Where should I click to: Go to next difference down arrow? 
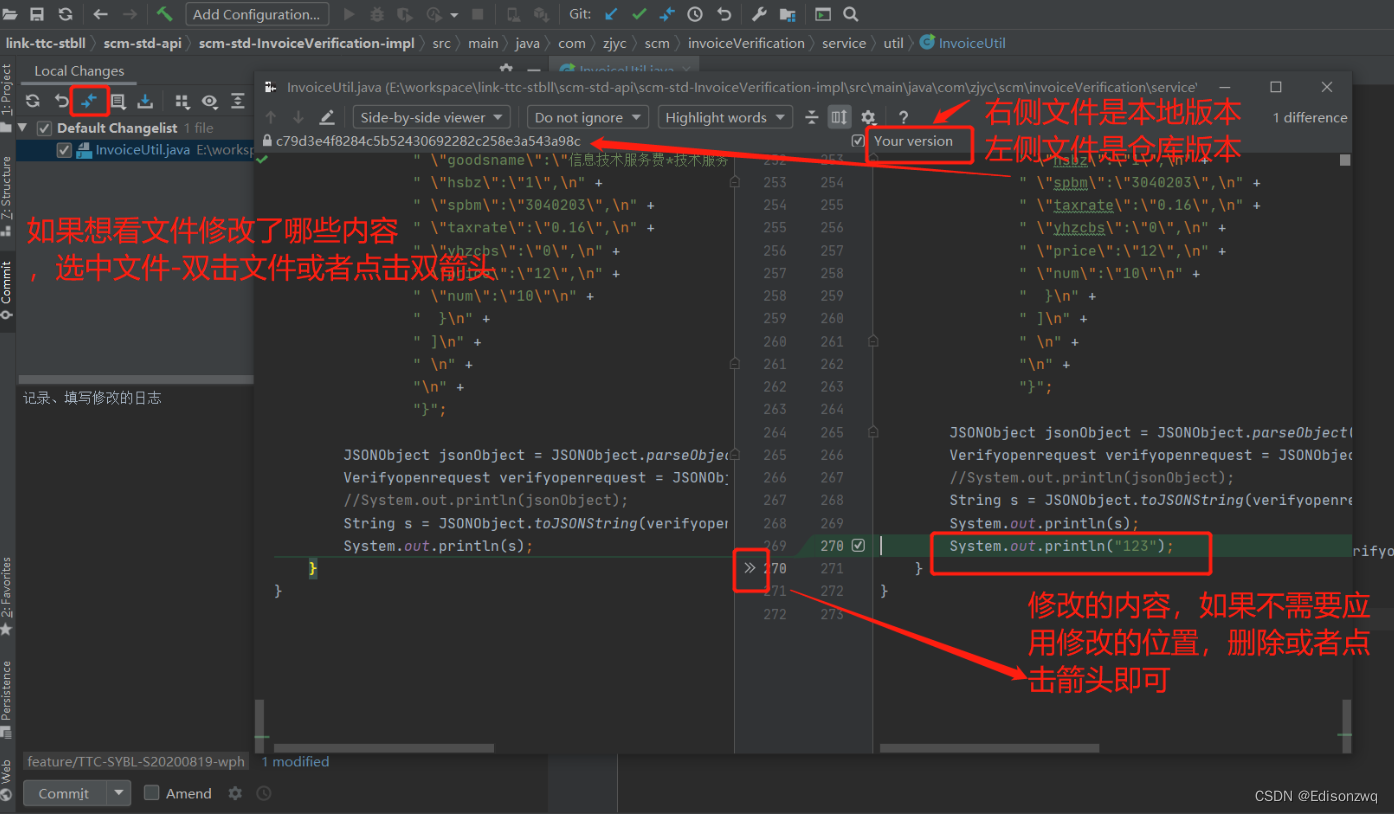[x=298, y=117]
